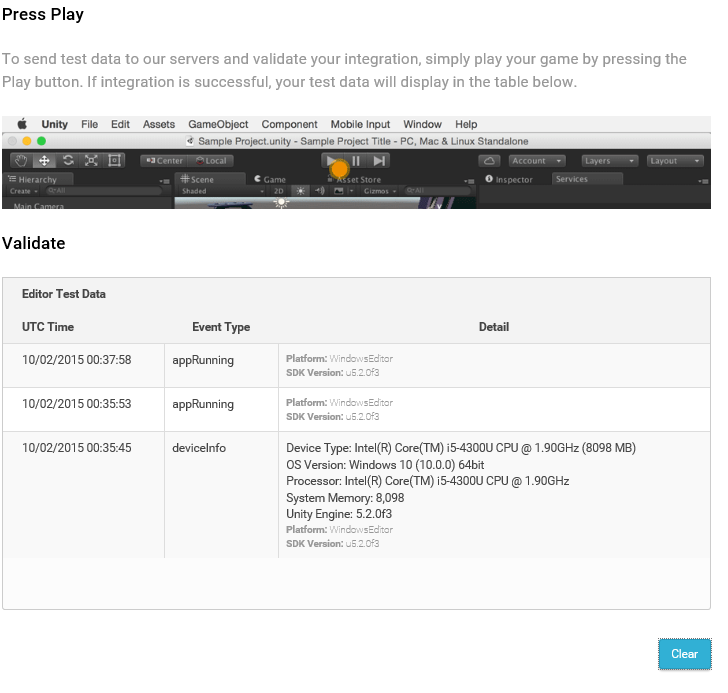
Task: Click the Hierarchy search field
Action: point(103,191)
